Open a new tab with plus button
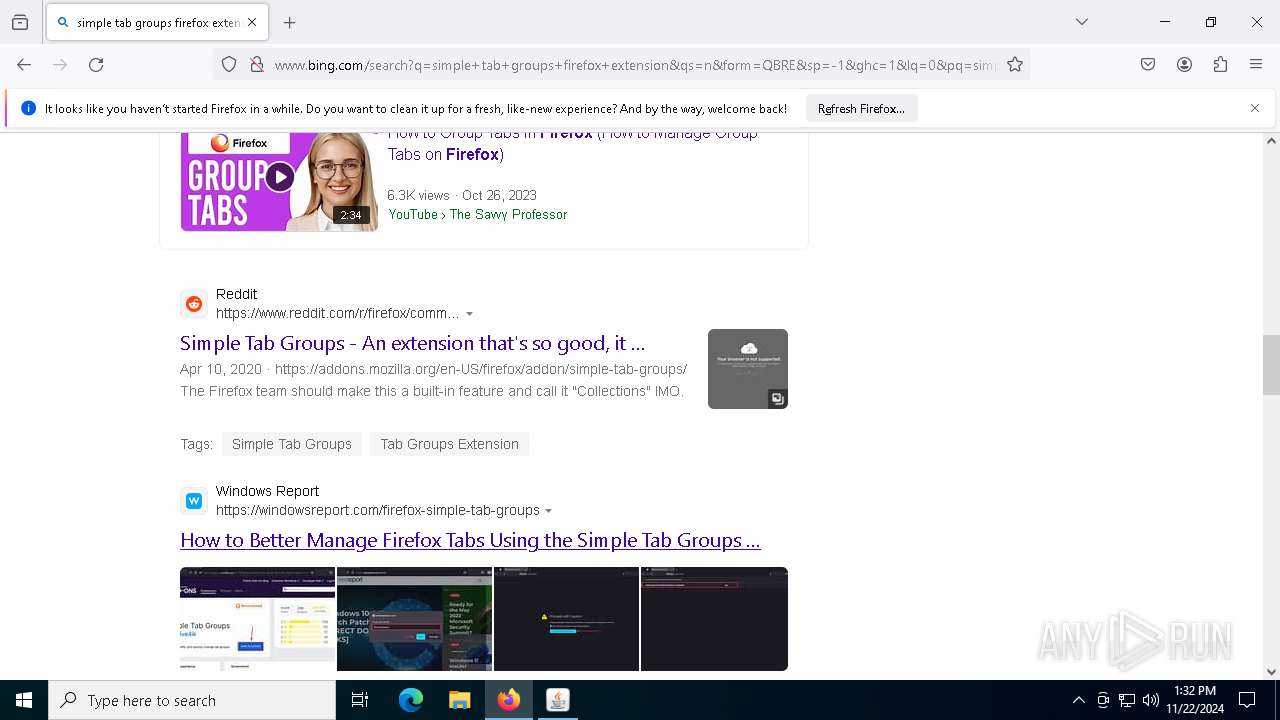1280x720 pixels. click(290, 22)
